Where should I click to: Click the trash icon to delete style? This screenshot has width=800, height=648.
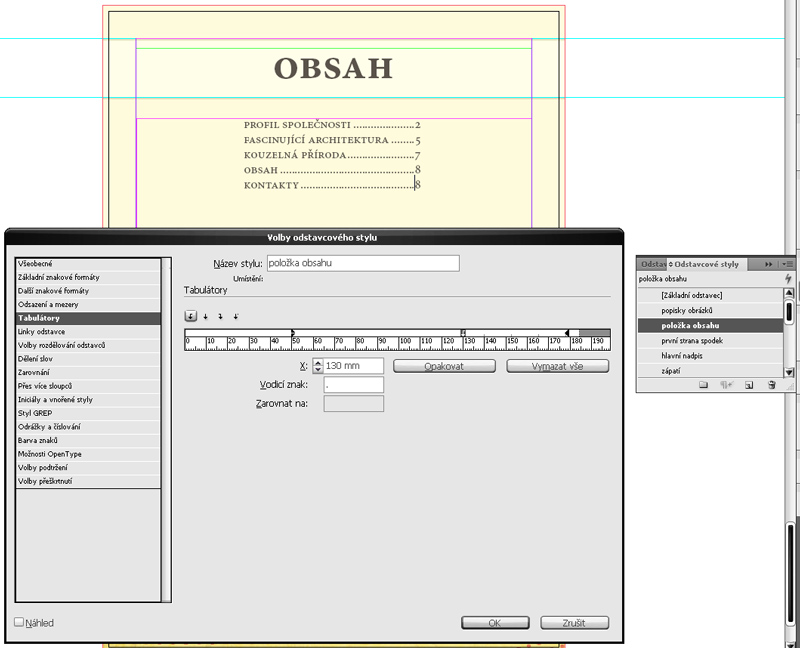pos(771,384)
